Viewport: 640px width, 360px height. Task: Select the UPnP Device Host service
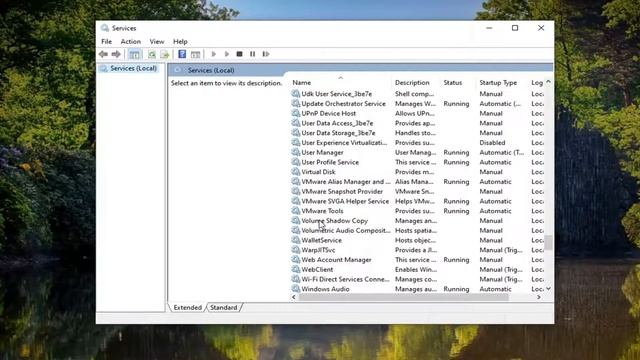click(x=417, y=113)
